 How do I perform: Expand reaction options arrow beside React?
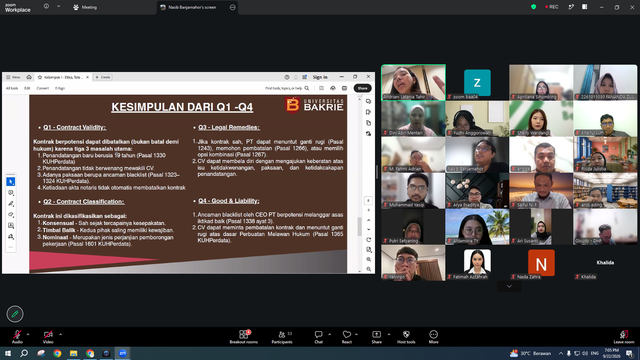[356, 334]
